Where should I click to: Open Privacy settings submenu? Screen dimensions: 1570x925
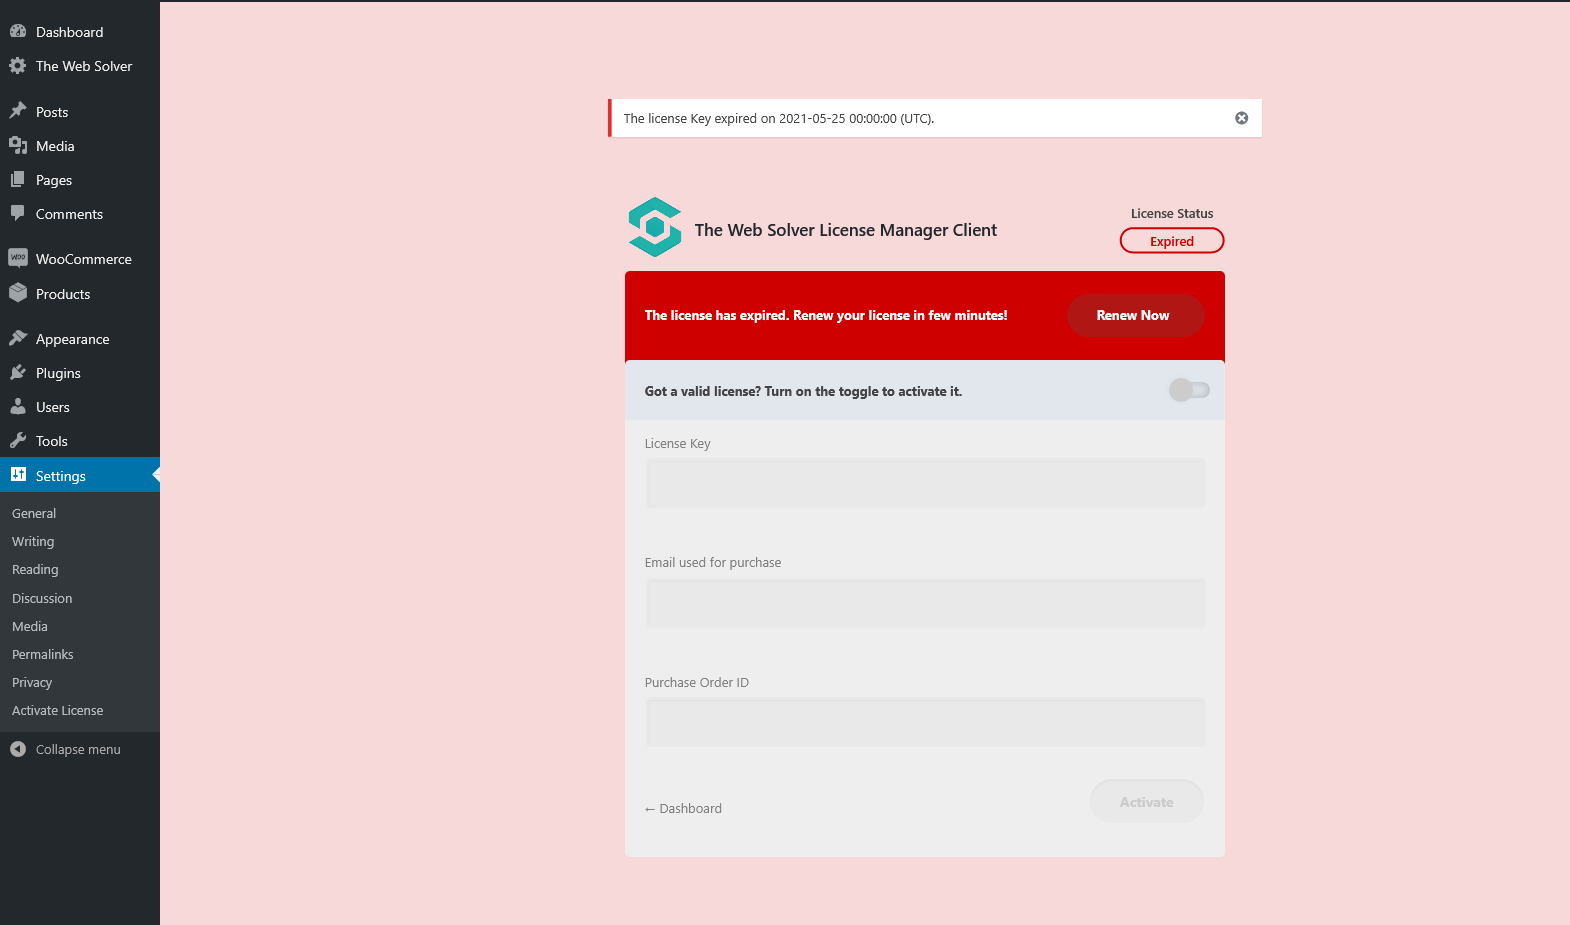(x=32, y=682)
